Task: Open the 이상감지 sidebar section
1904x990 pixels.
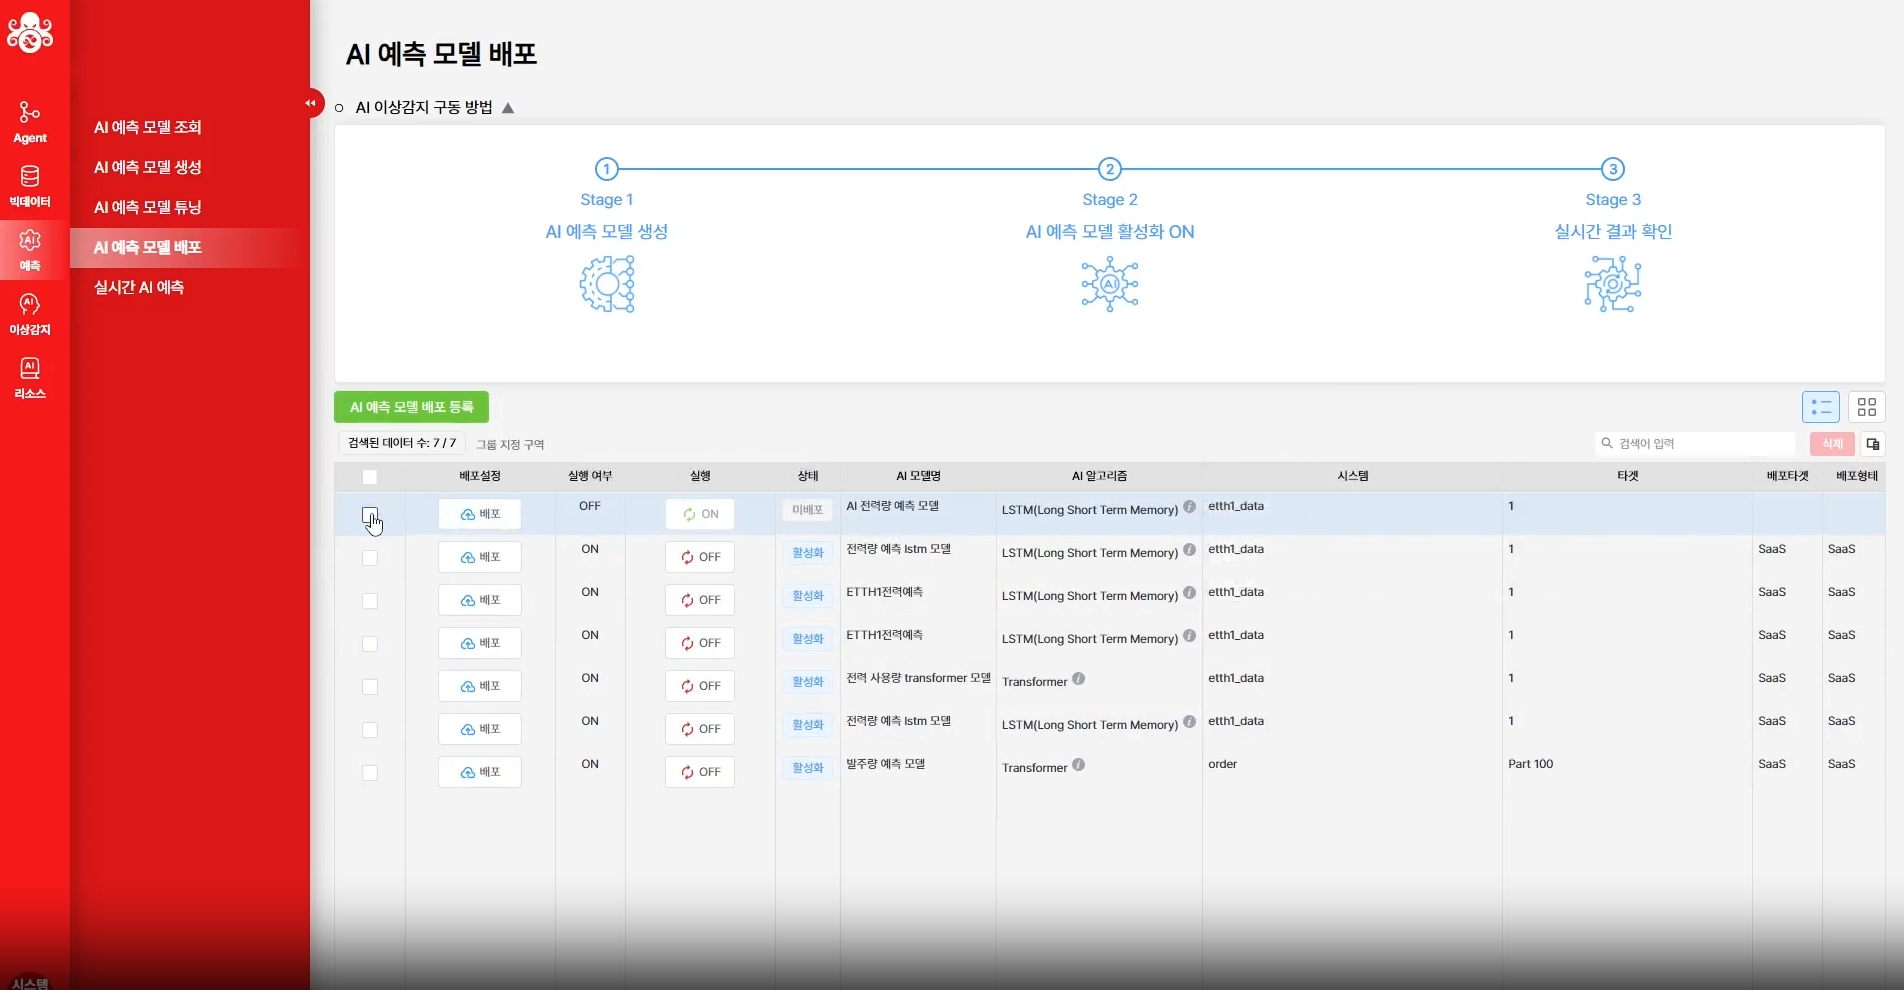Action: 30,314
